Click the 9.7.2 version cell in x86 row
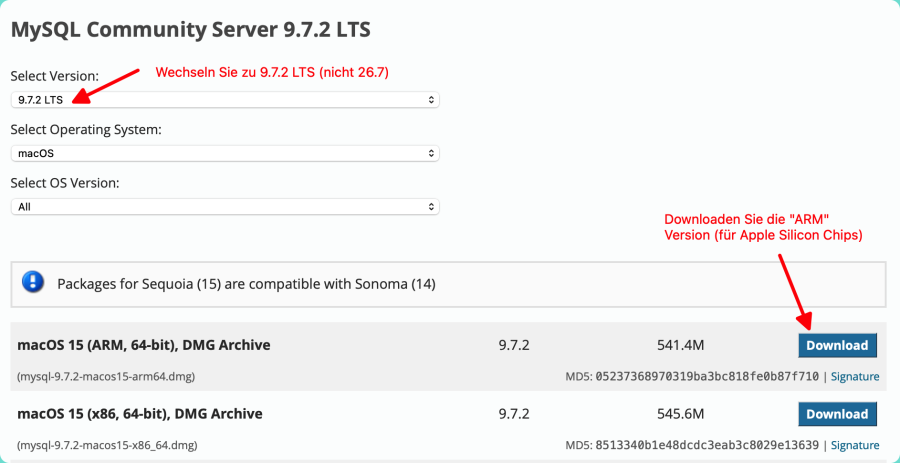The image size is (900, 463). (x=514, y=414)
